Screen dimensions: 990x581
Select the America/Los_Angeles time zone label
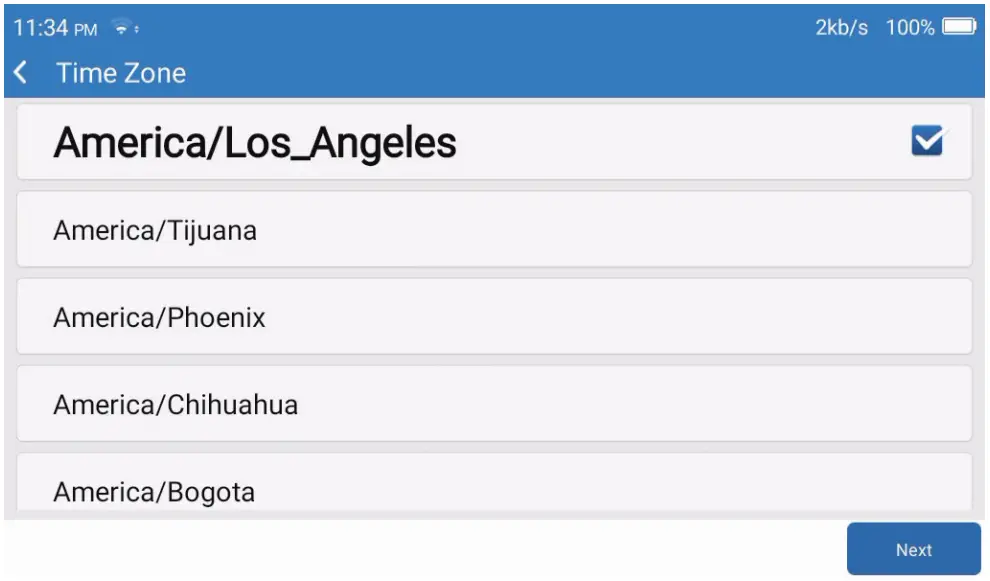click(255, 143)
